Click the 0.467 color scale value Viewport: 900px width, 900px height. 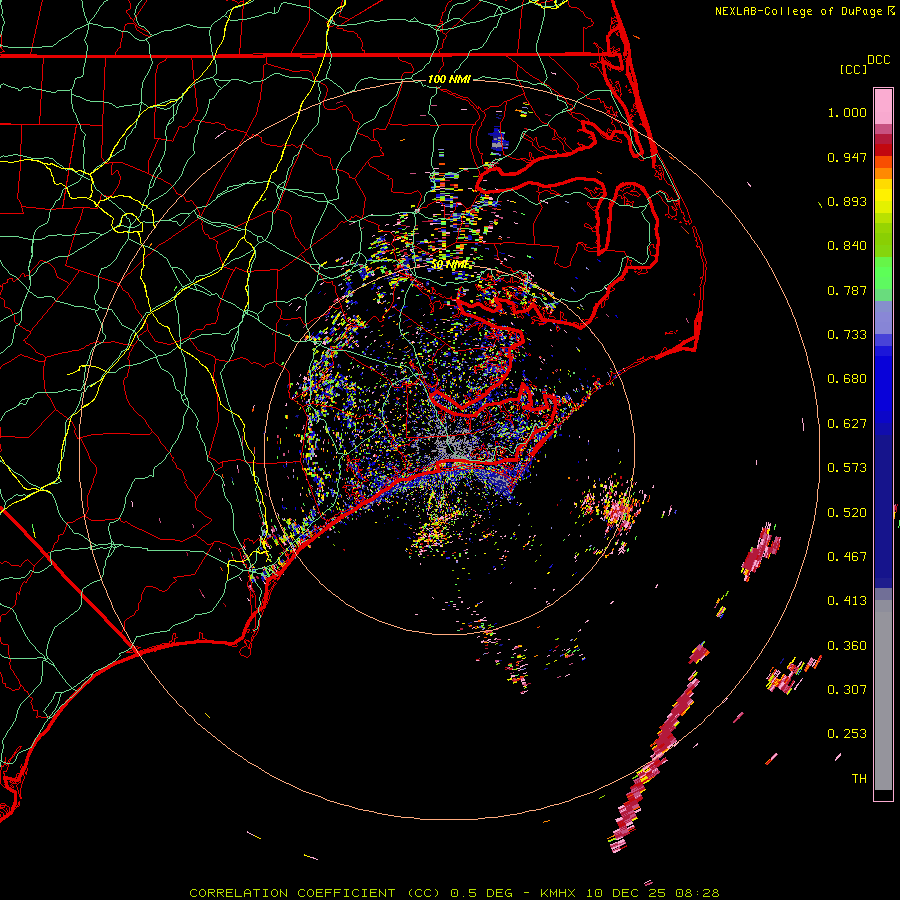pos(847,557)
